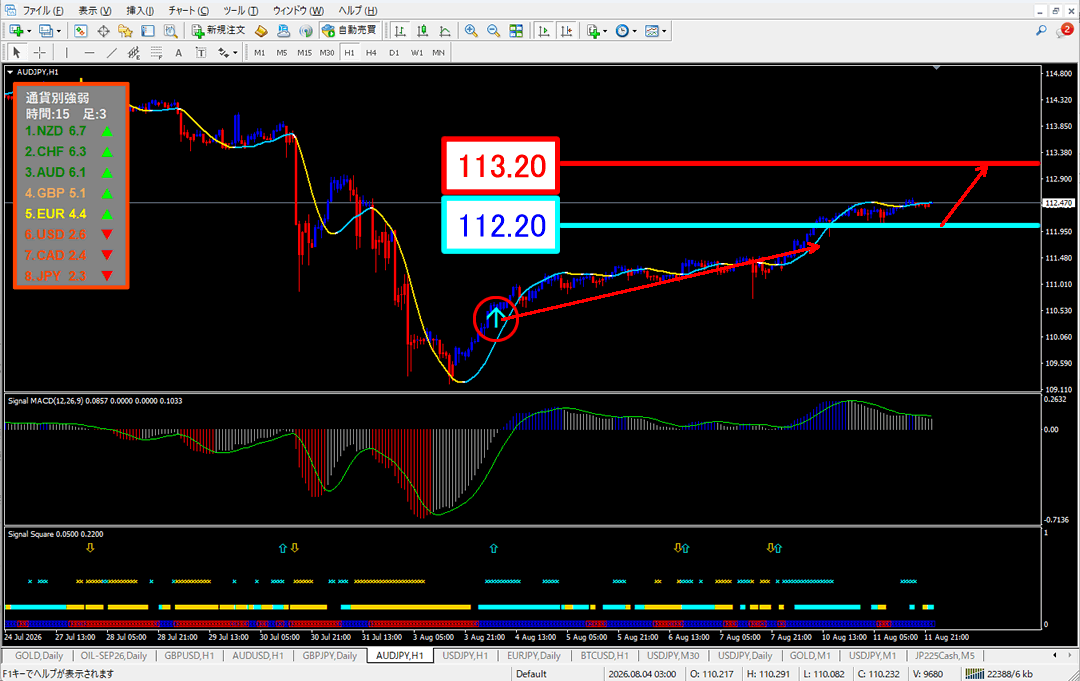Screen dimensions: 1080x681
Task: Open the ツール (T) menu
Action: (x=240, y=11)
